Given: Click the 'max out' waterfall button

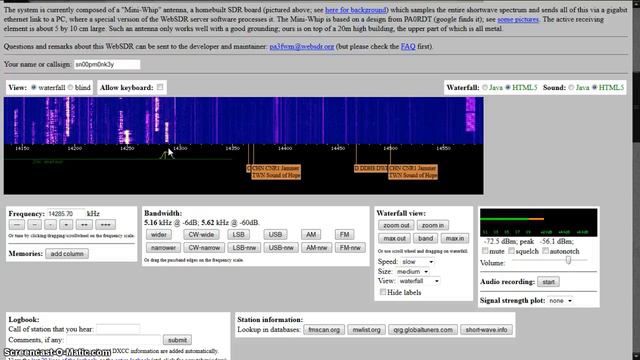Looking at the screenshot, I should click(394, 238).
